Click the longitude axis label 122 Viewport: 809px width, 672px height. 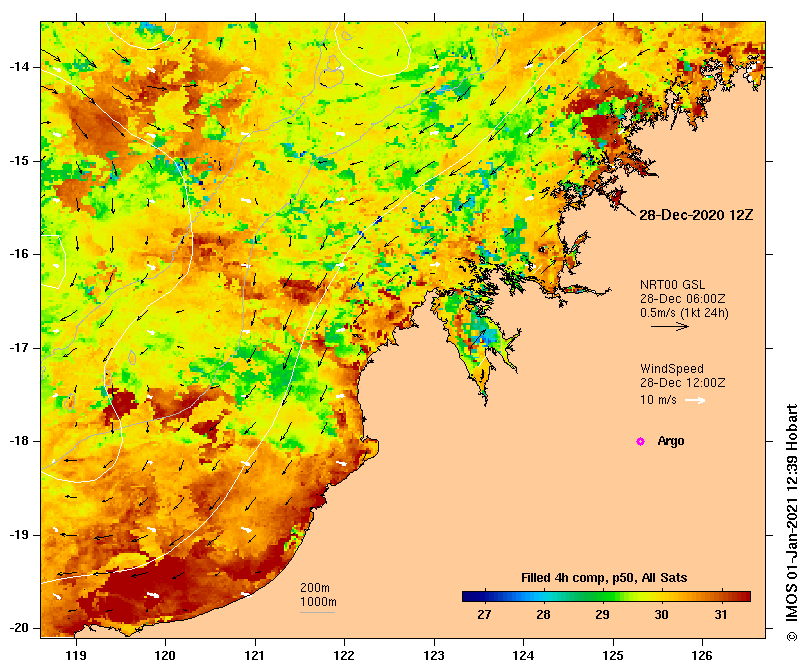344,655
